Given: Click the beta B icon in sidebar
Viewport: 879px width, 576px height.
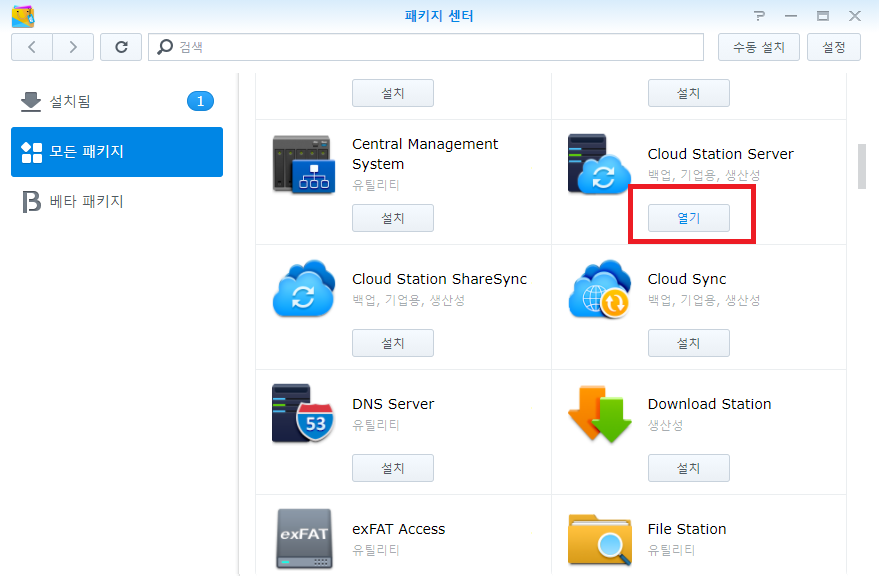Looking at the screenshot, I should coord(31,202).
